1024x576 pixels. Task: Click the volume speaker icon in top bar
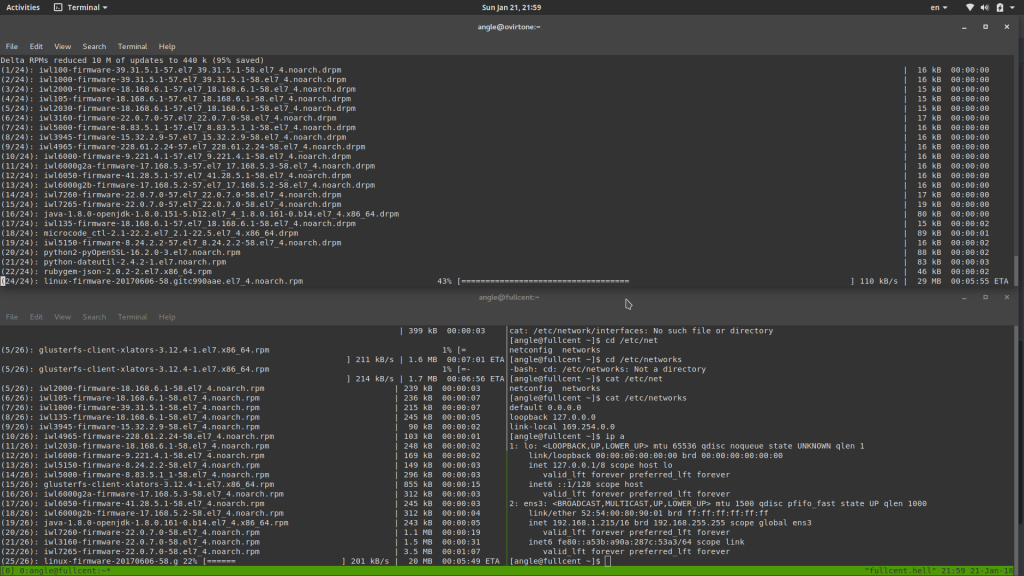coord(986,7)
